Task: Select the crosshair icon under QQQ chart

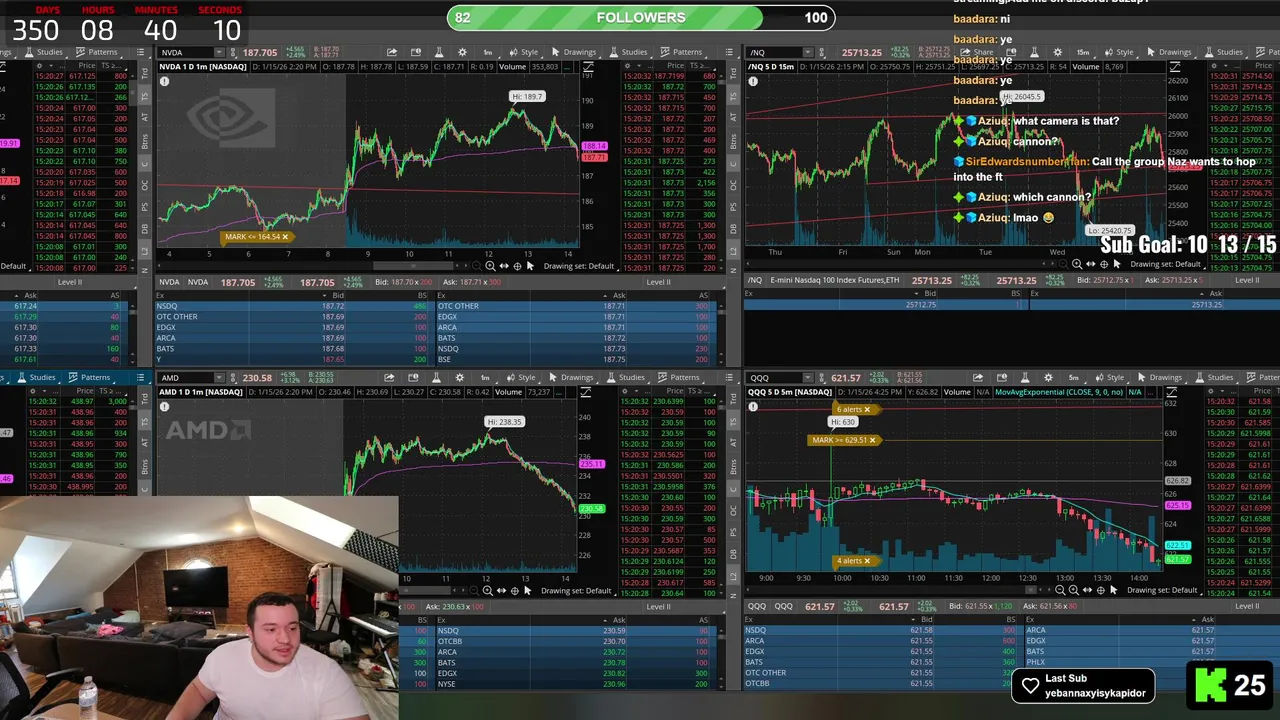Action: pos(1100,590)
